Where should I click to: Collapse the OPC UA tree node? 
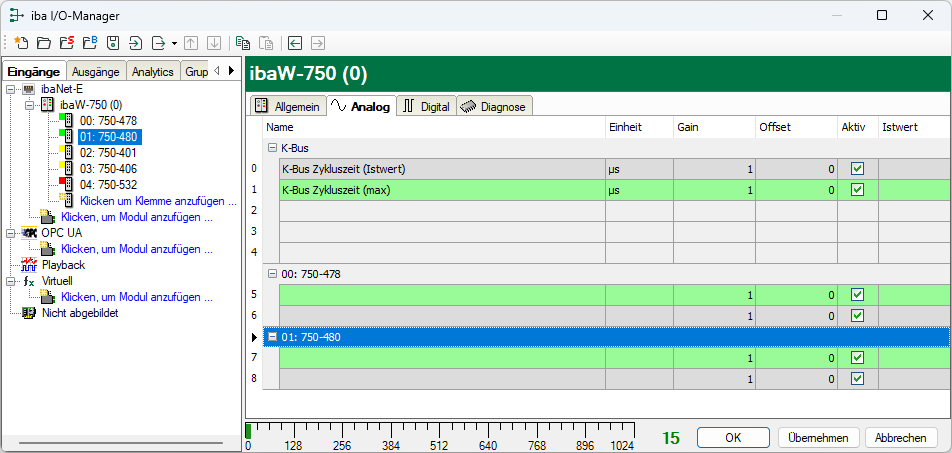[x=10, y=233]
